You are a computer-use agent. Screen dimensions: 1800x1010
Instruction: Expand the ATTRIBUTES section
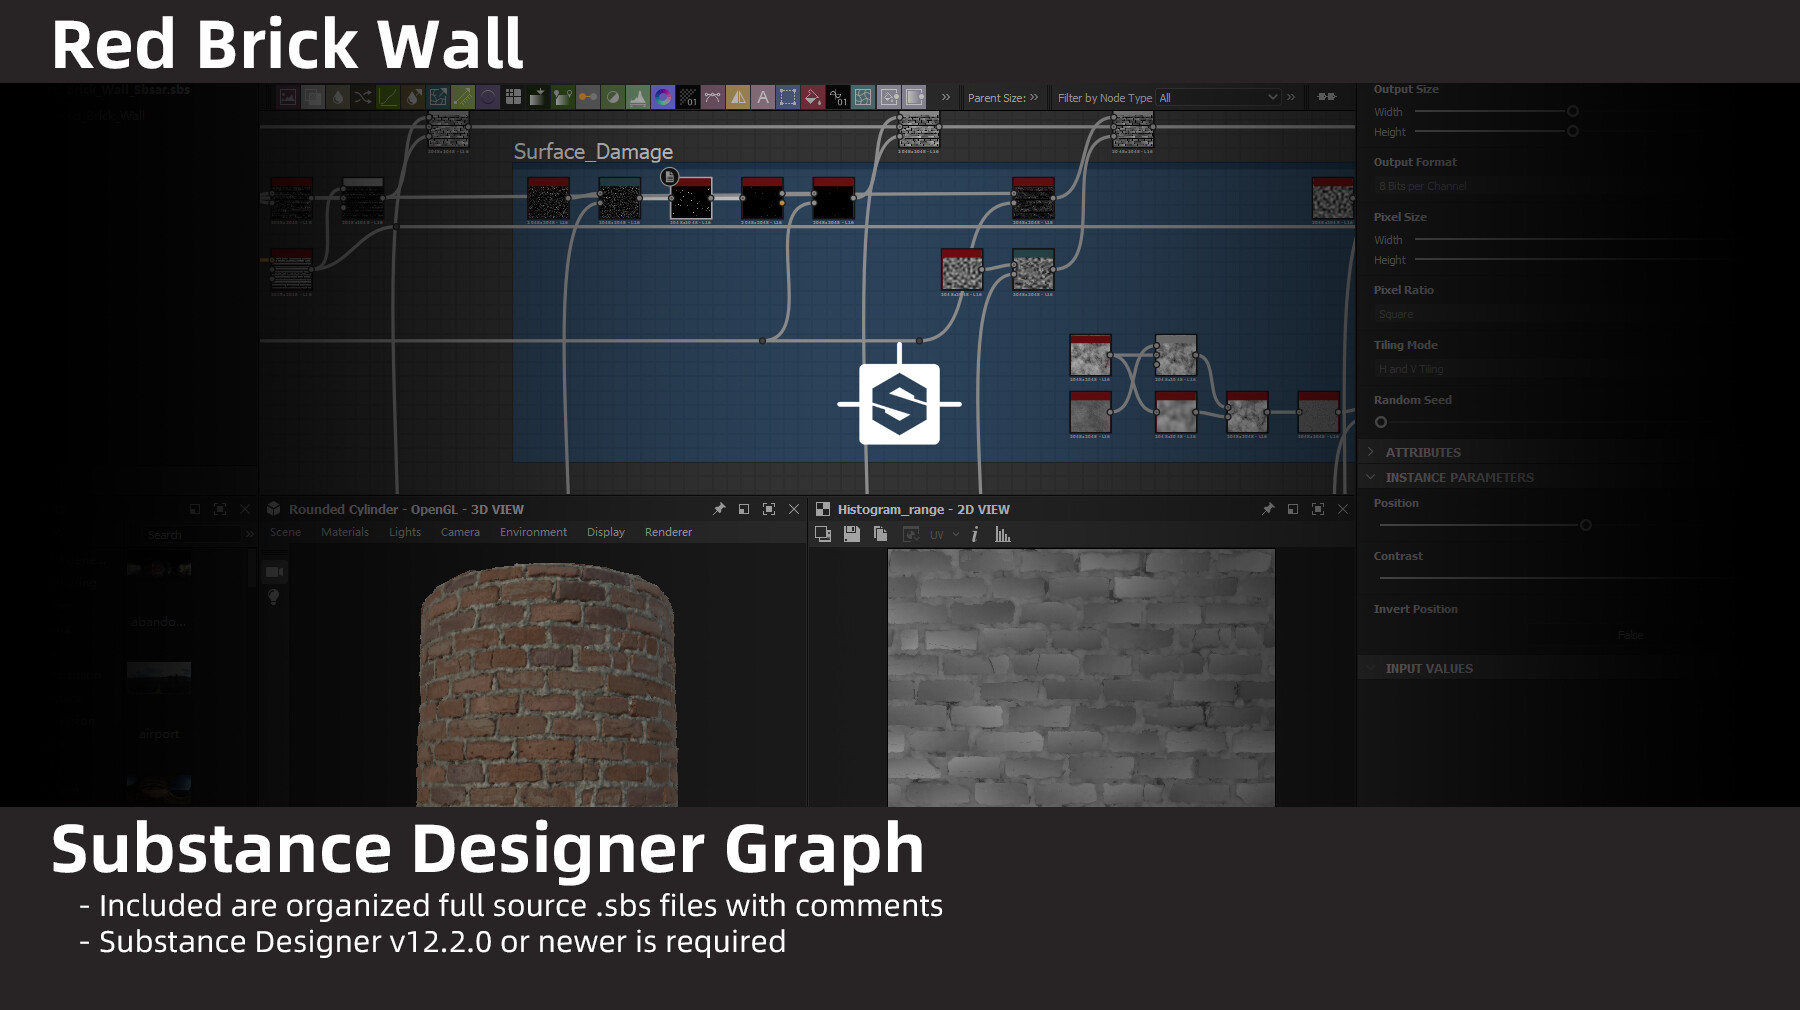[1370, 452]
